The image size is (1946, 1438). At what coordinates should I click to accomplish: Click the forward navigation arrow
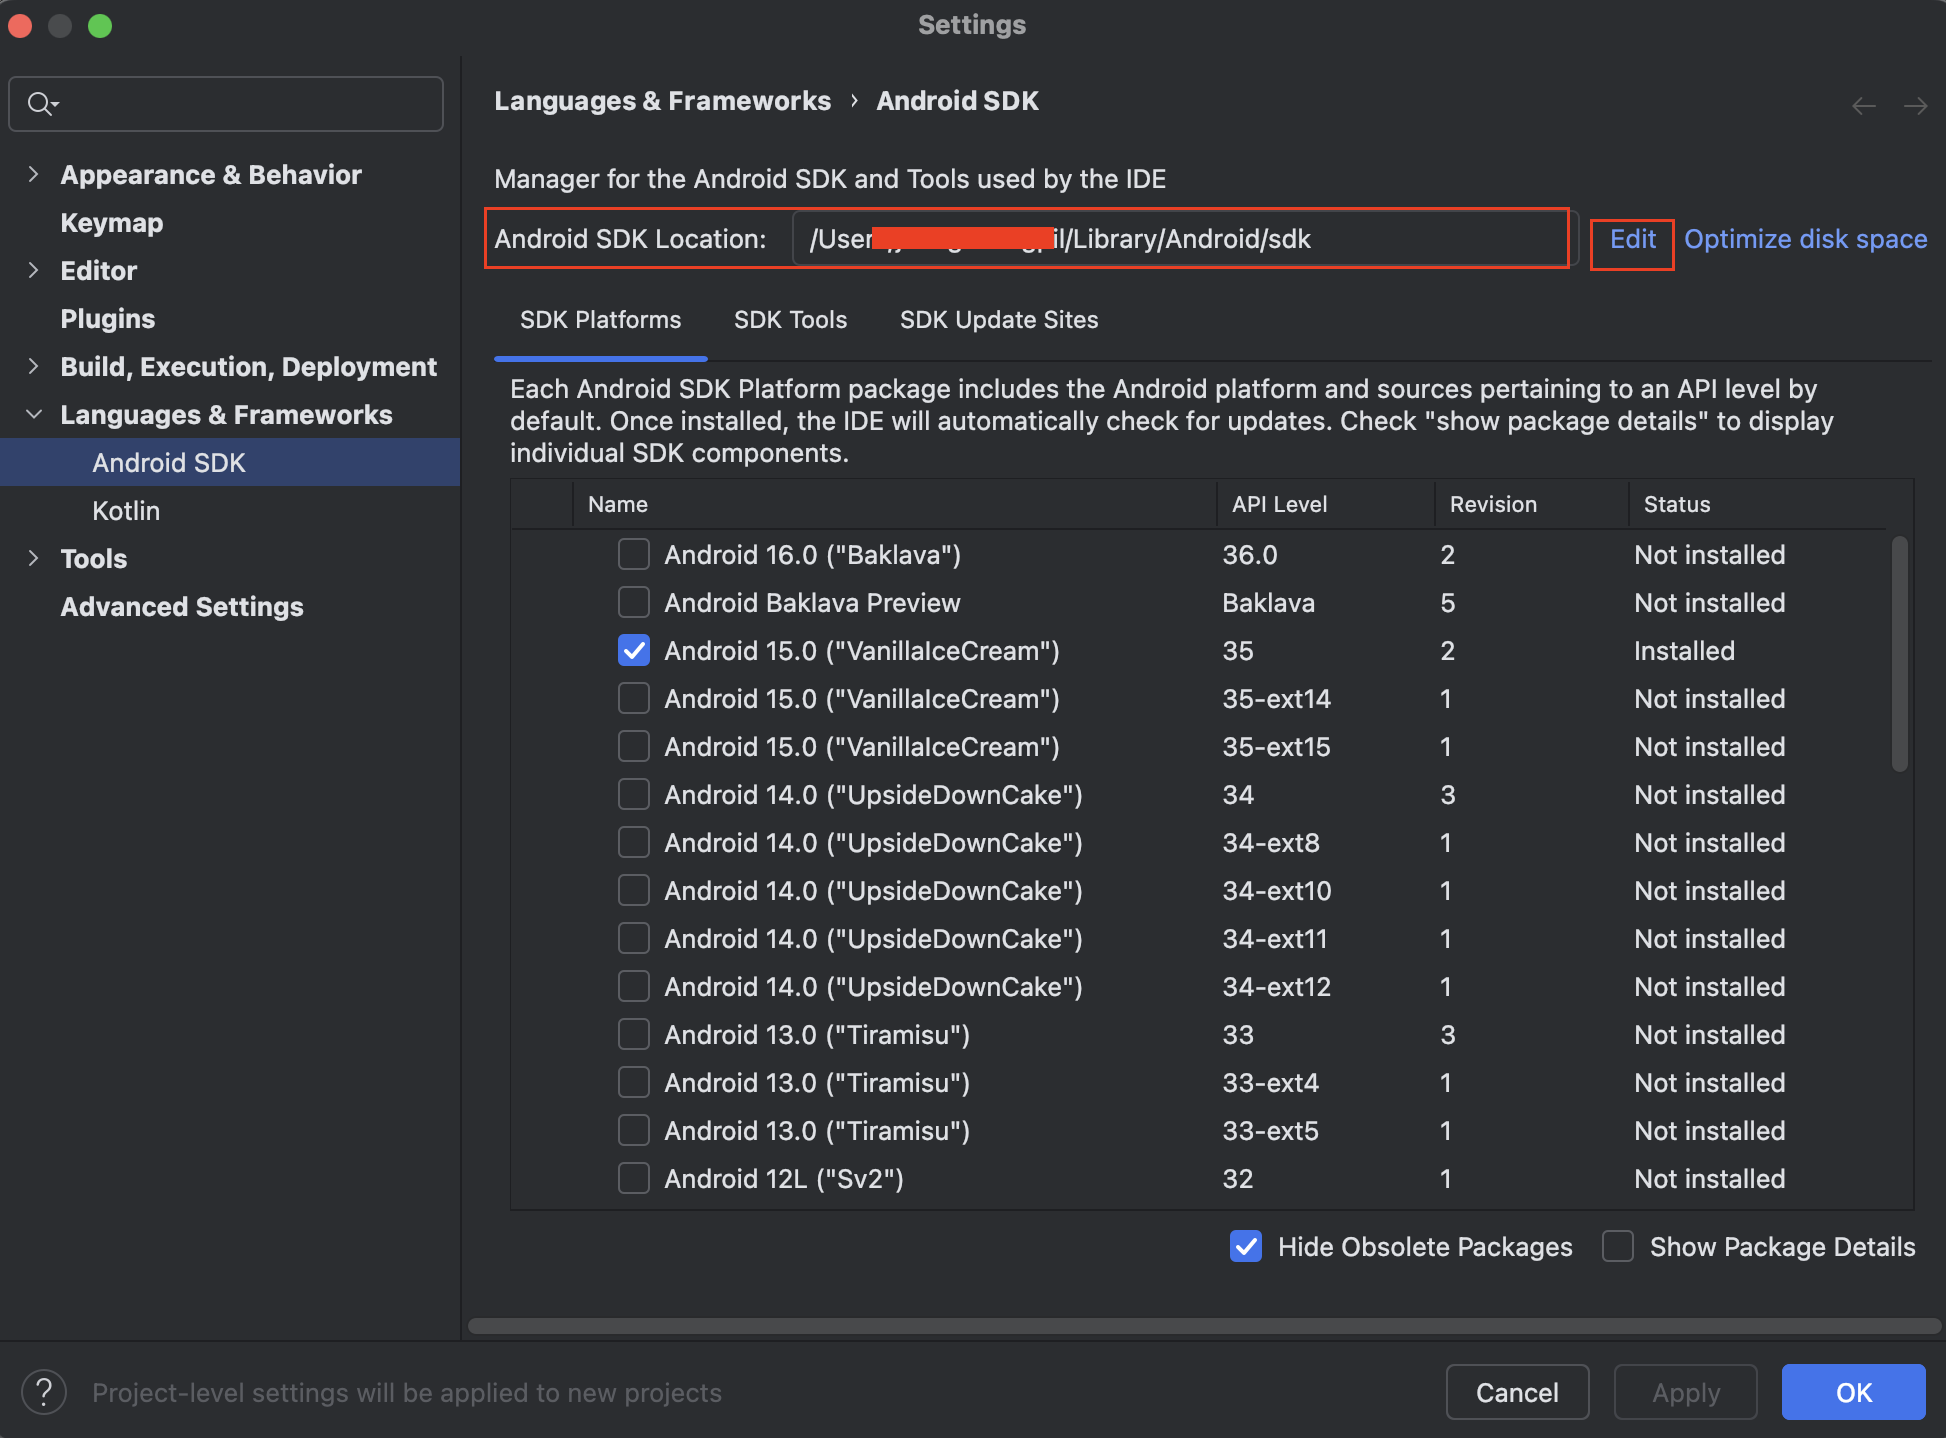pyautogui.click(x=1915, y=106)
